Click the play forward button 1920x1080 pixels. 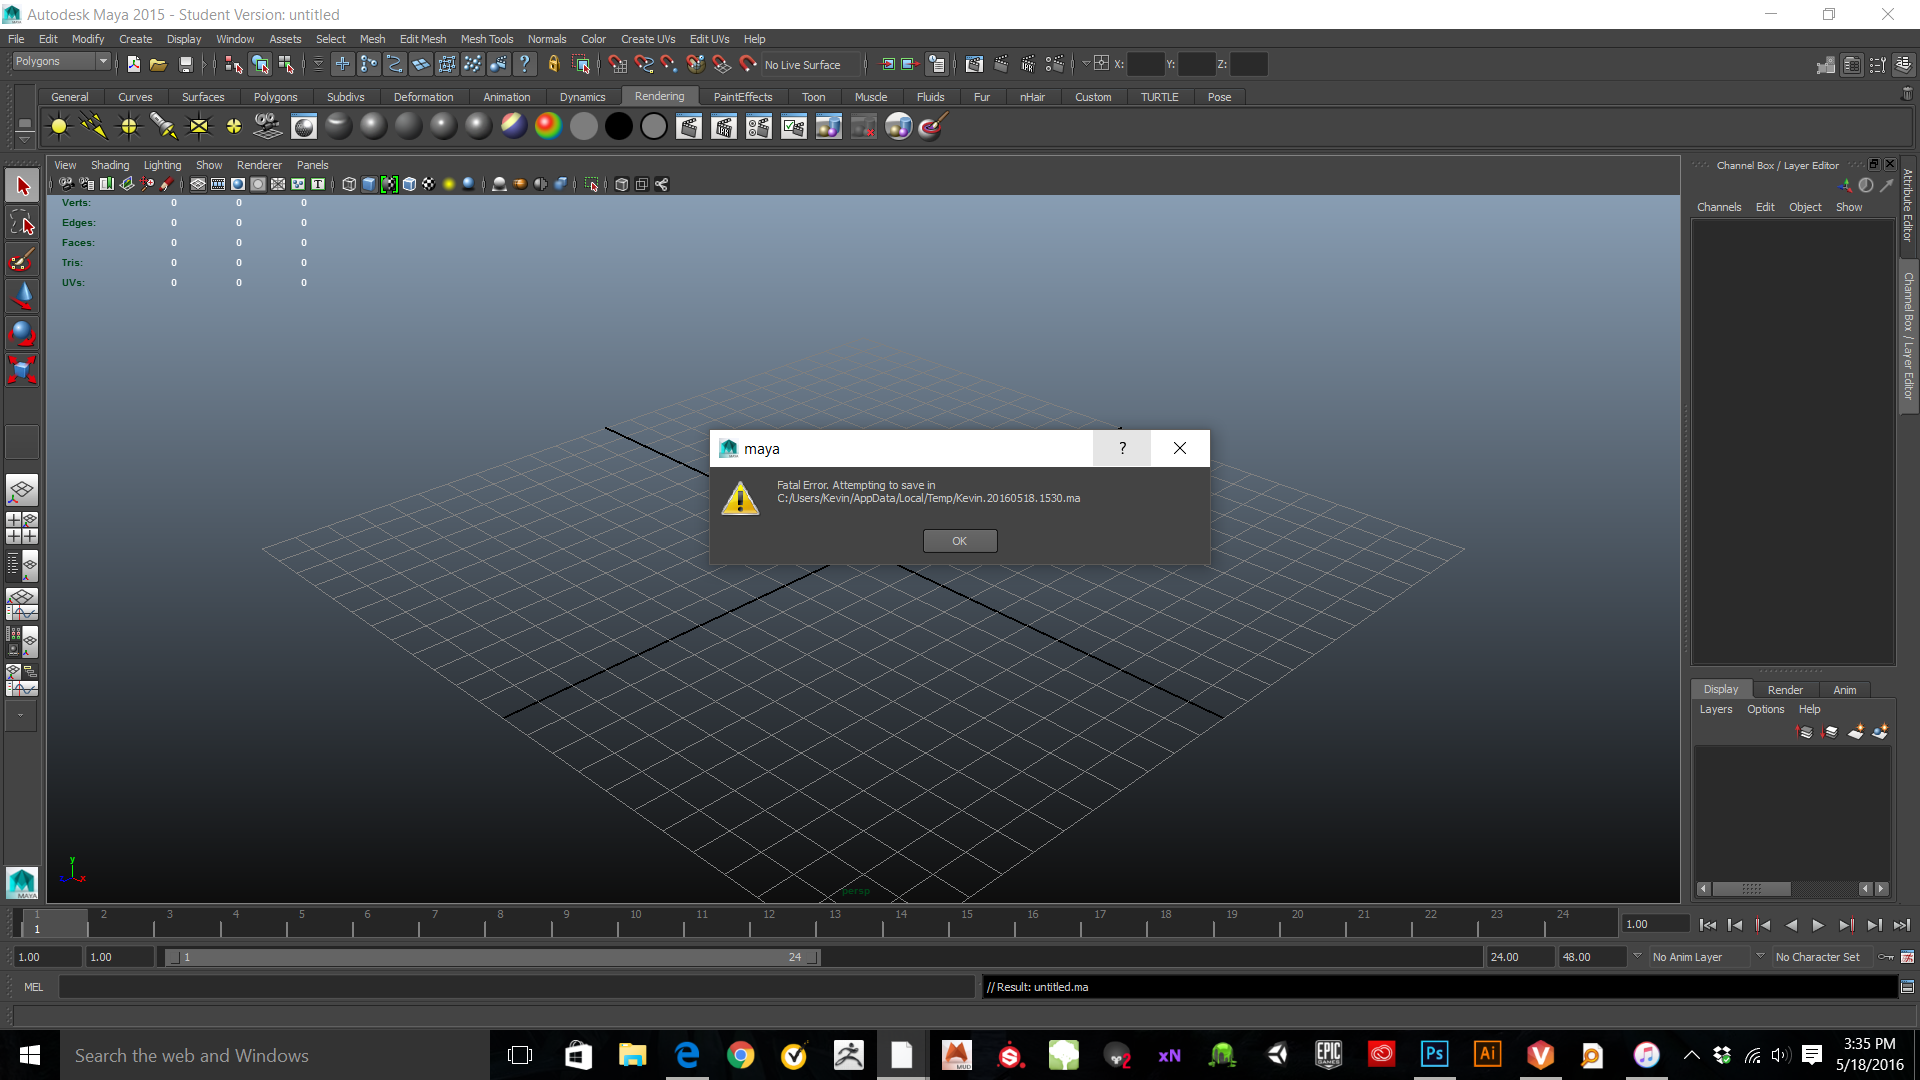pyautogui.click(x=1818, y=925)
